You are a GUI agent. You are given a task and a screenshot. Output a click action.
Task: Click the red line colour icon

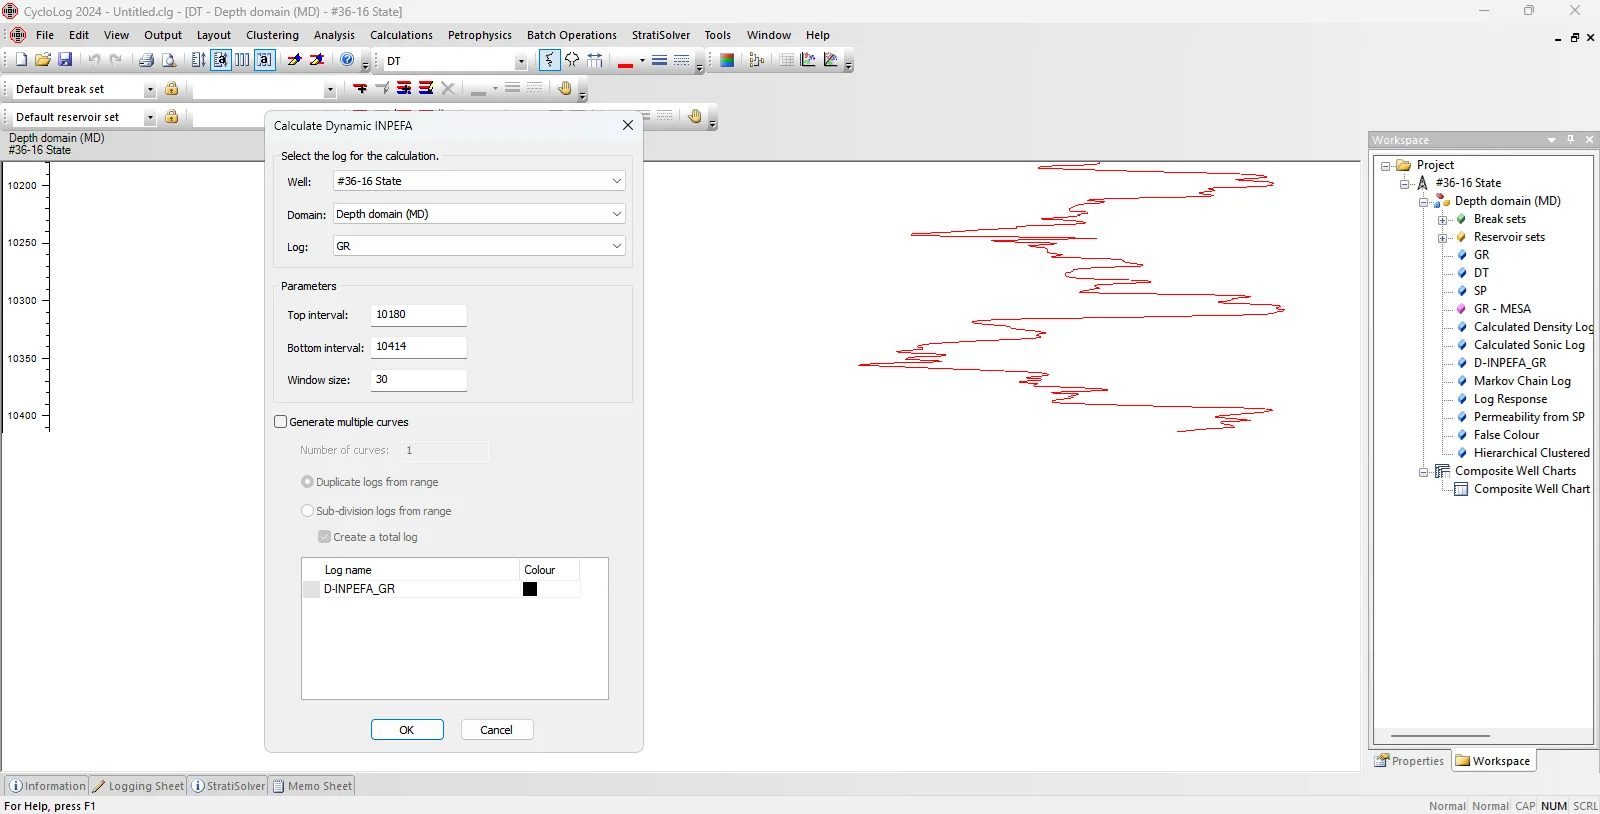626,61
